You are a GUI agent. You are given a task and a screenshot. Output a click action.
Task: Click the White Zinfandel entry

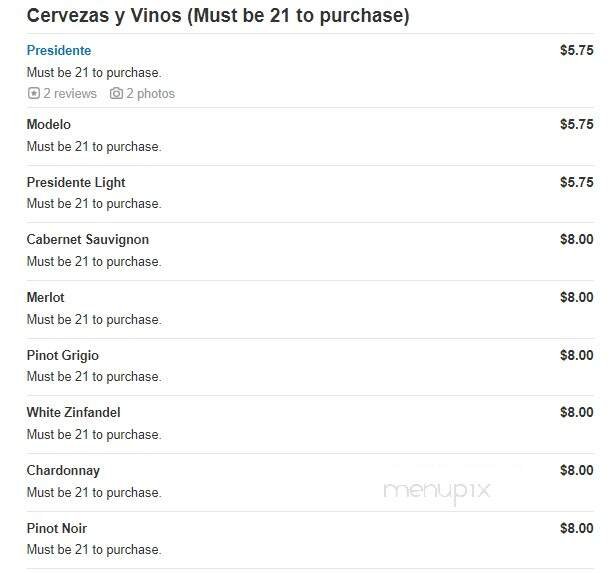coord(74,412)
